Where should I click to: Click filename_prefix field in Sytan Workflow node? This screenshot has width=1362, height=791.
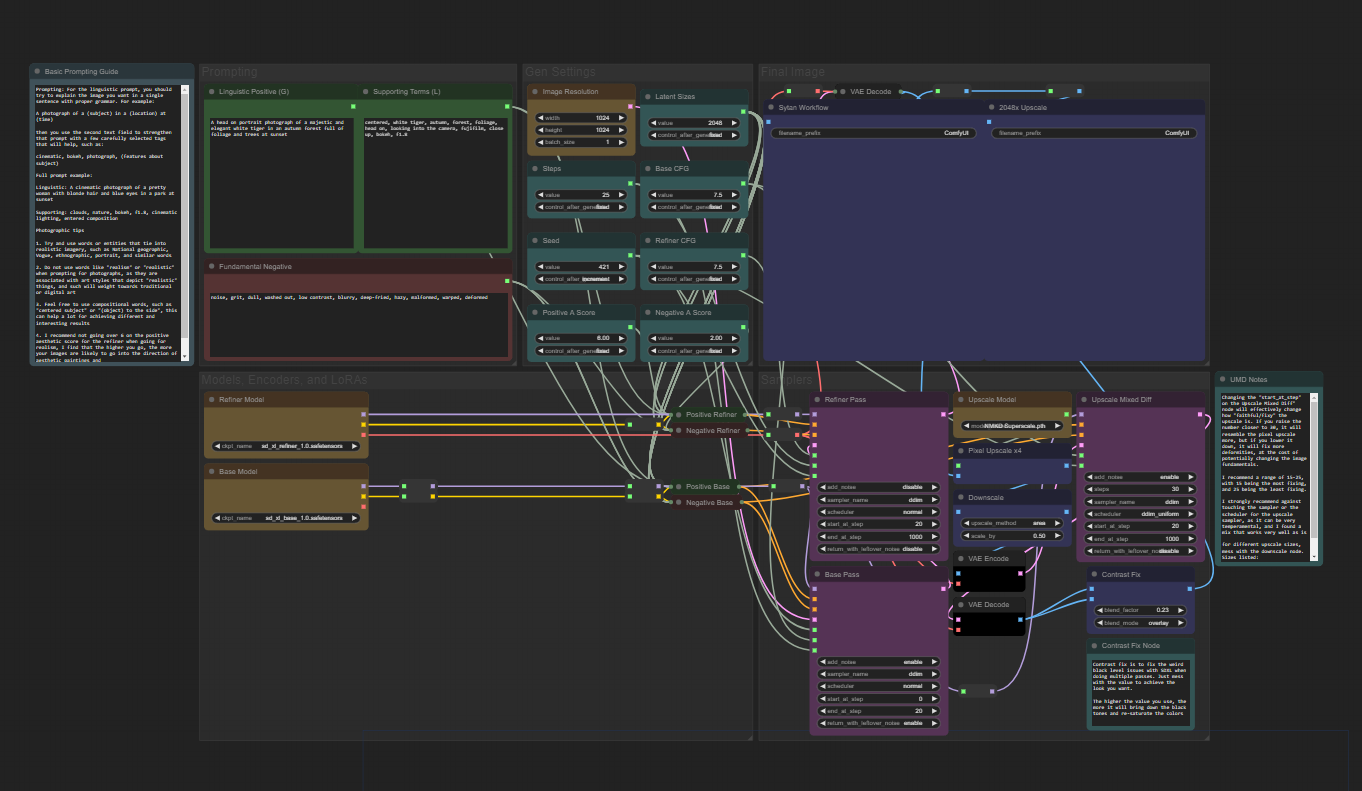[x=874, y=133]
